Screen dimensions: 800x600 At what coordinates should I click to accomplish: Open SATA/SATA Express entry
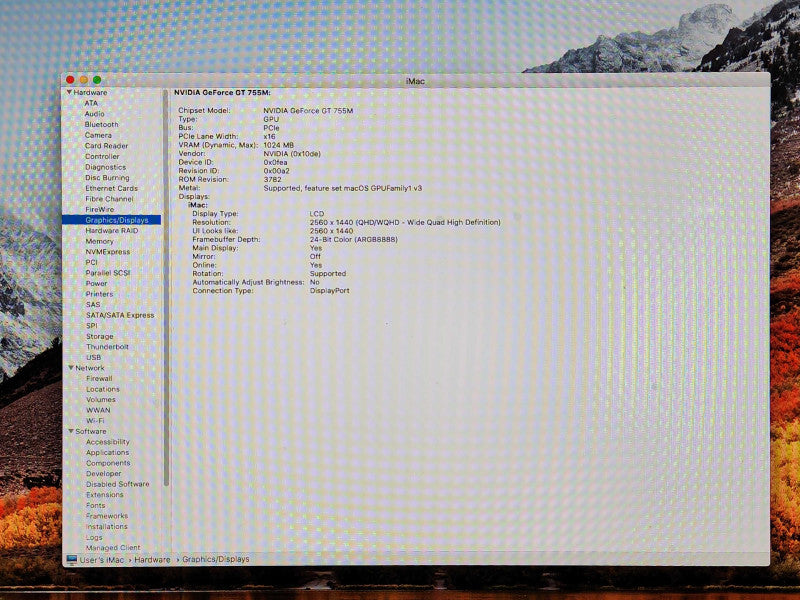pyautogui.click(x=120, y=315)
